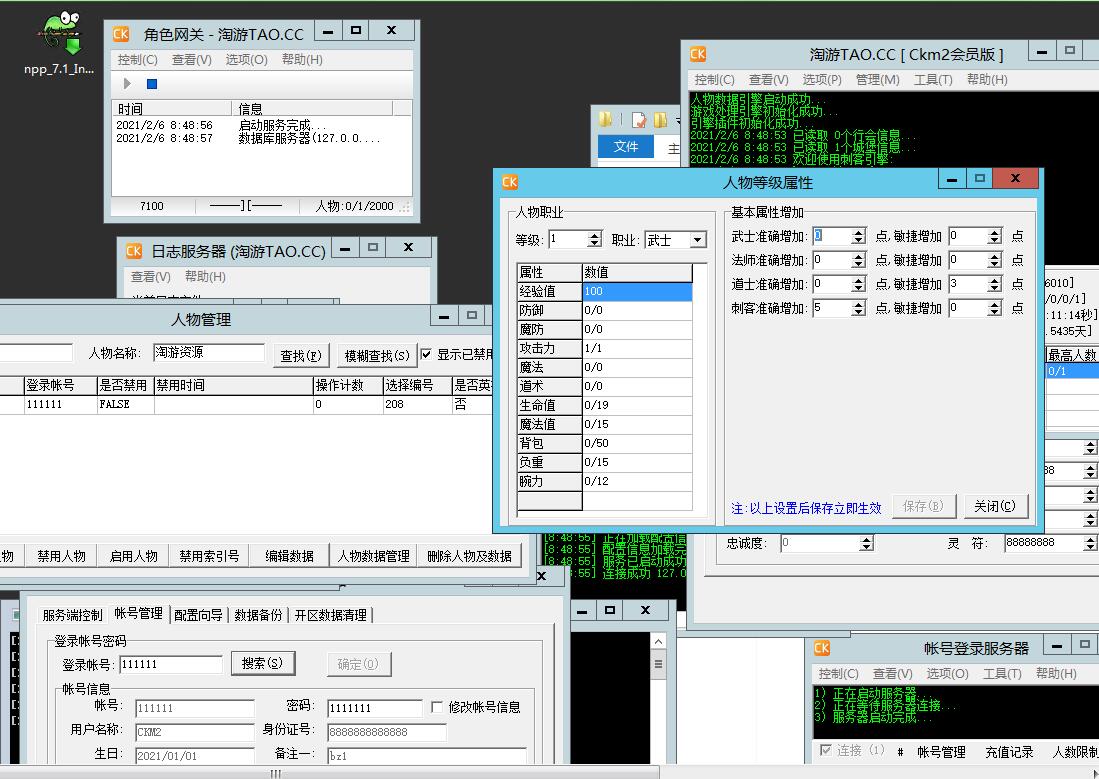This screenshot has height=779, width=1099.
Task: Increase the 等级 spinner value
Action: [x=594, y=235]
